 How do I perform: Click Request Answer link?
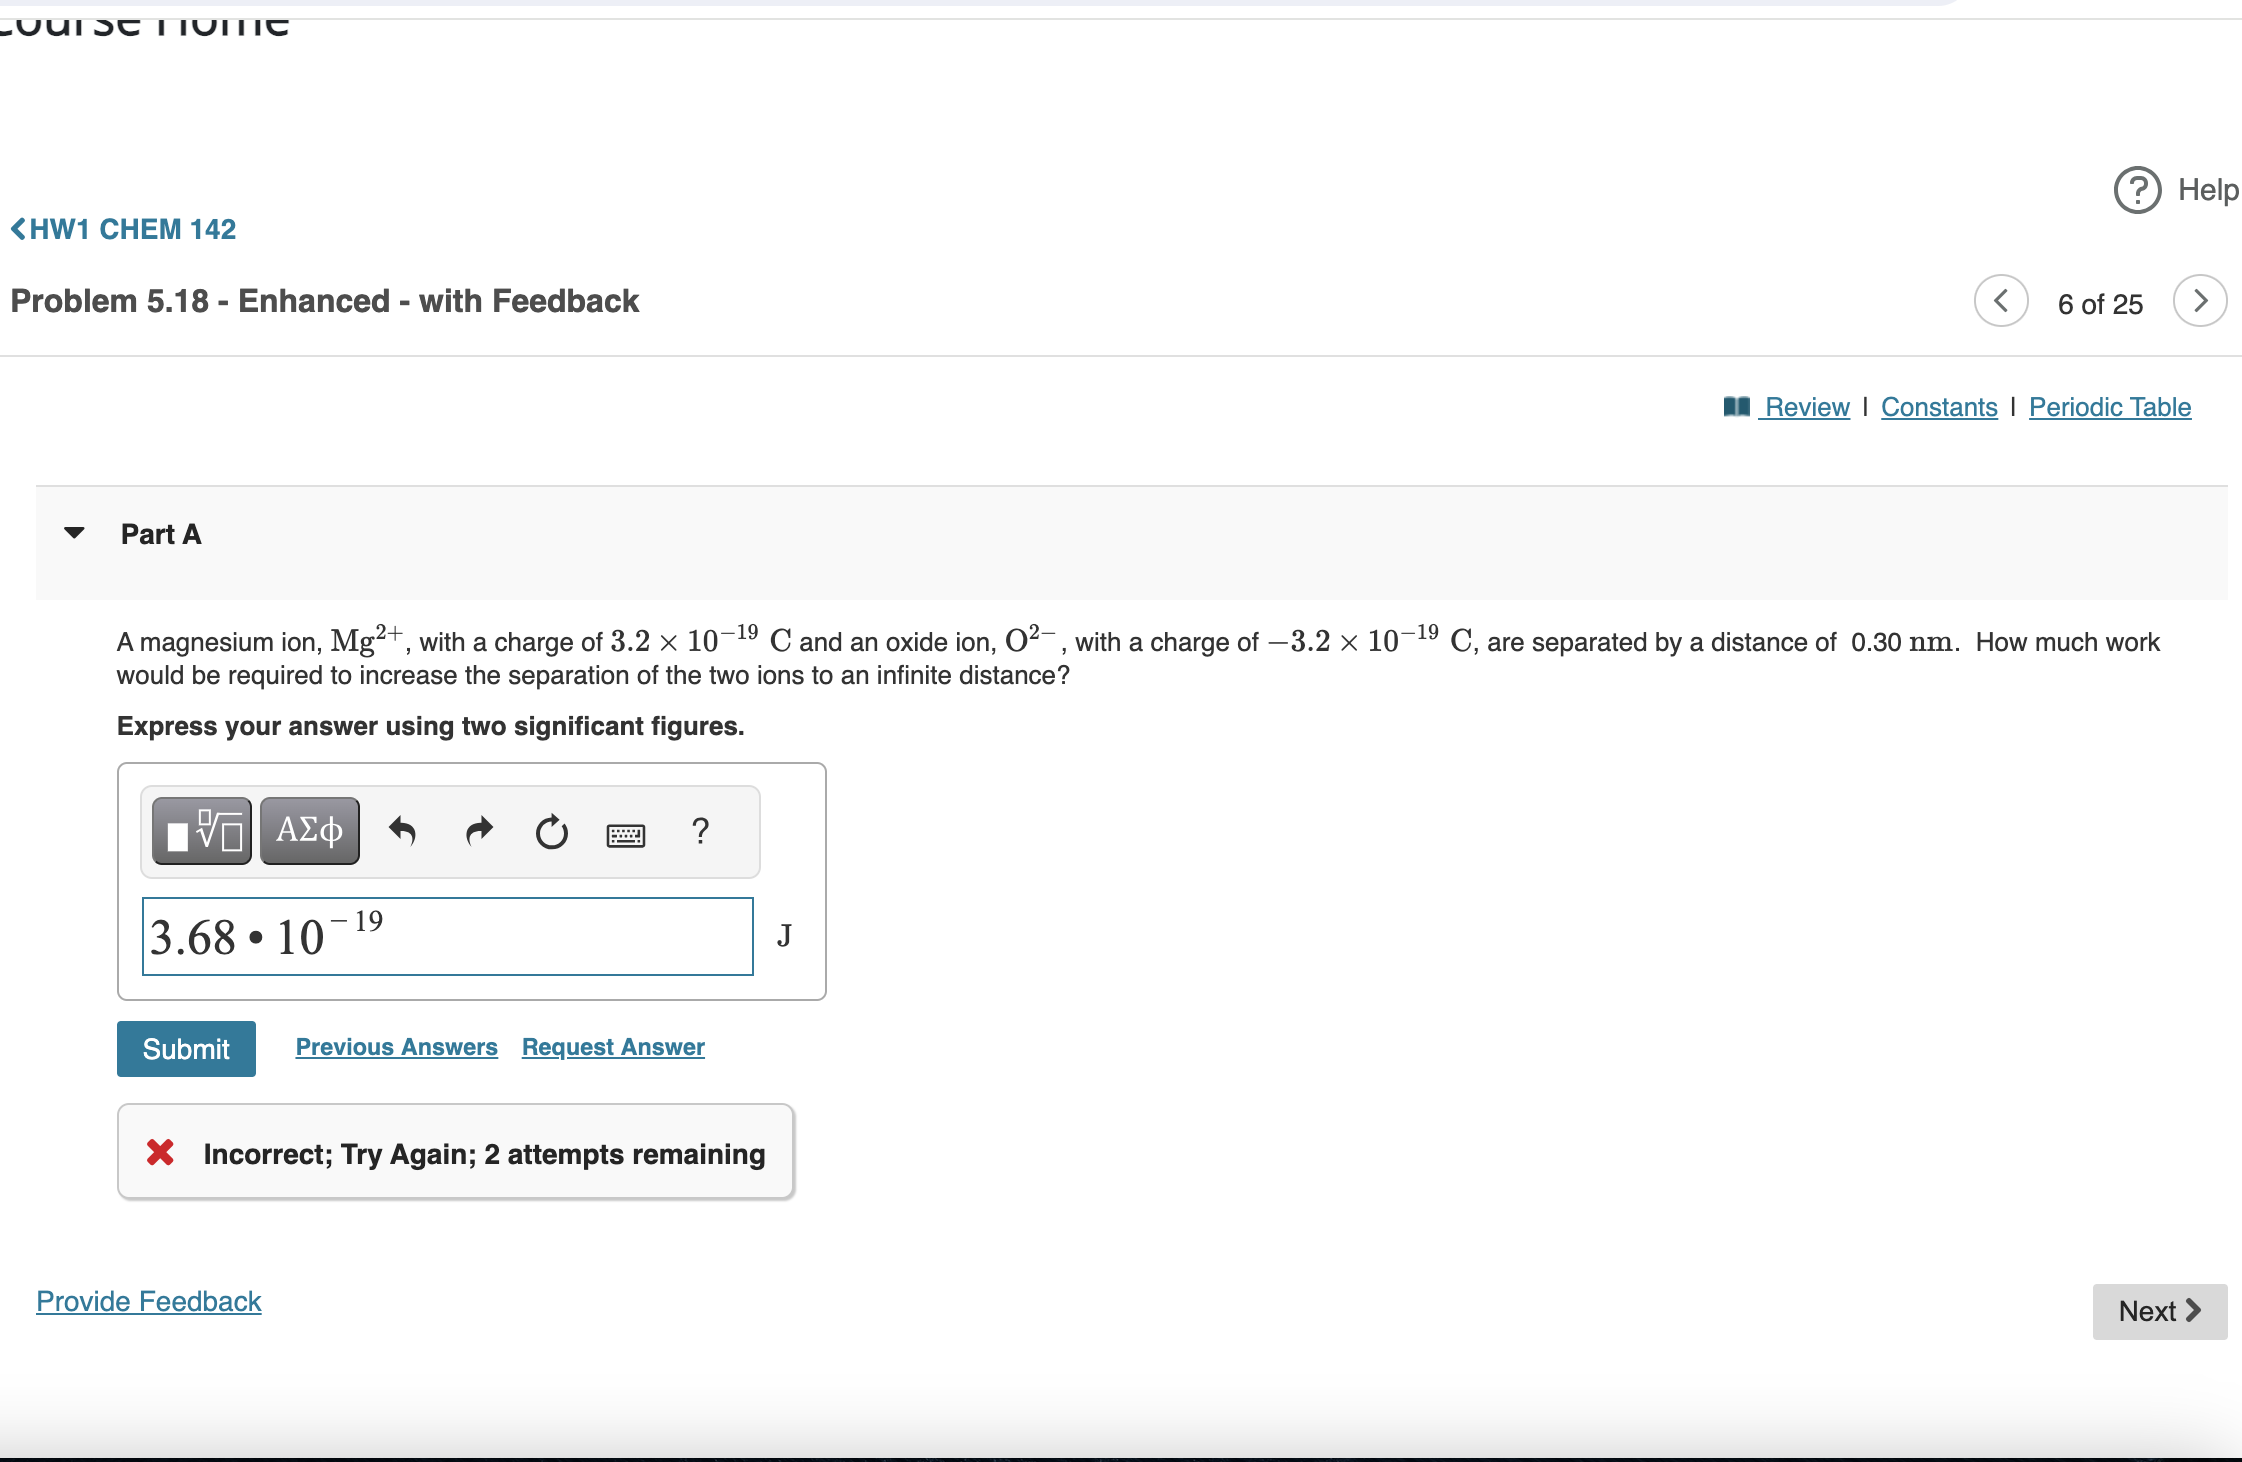point(613,1047)
